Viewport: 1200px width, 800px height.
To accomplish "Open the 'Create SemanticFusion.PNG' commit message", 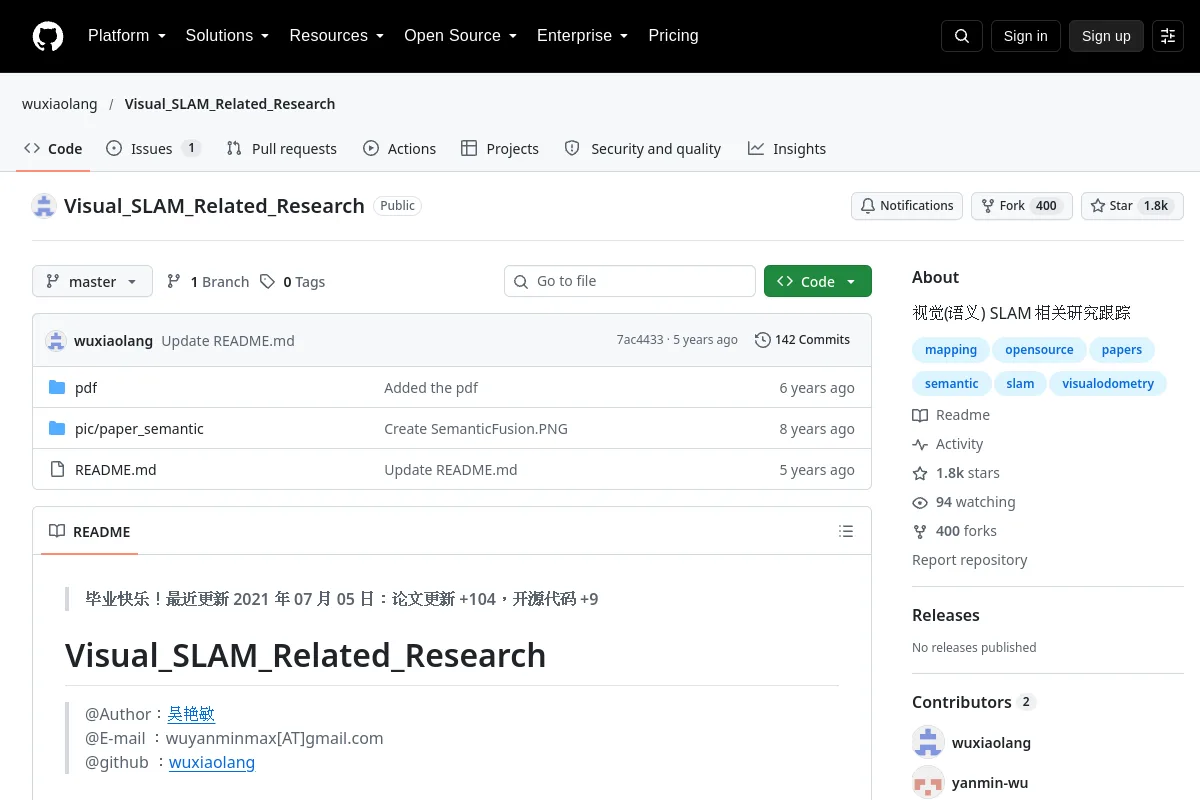I will point(476,429).
